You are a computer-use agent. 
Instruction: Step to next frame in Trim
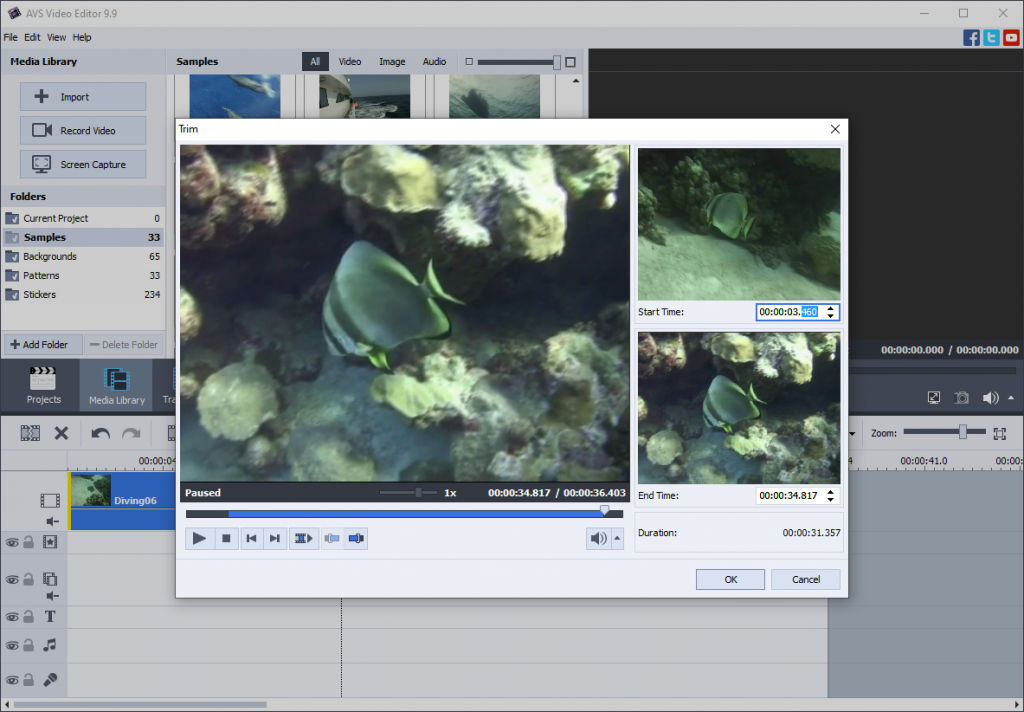(x=275, y=539)
